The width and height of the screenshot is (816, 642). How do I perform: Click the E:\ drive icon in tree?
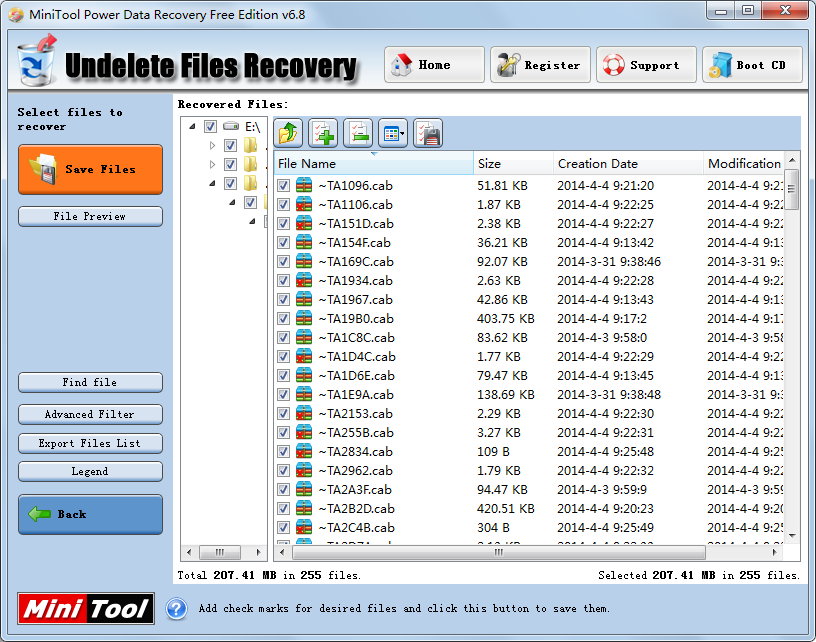click(x=231, y=126)
